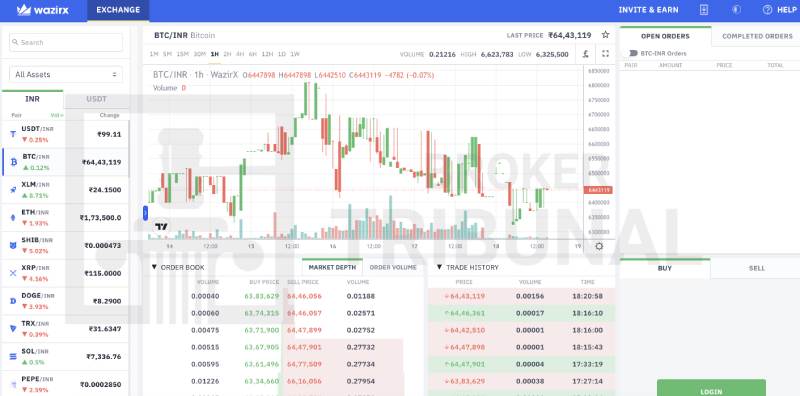This screenshot has height=396, width=800.
Task: Select the Order Volume tab
Action: click(393, 267)
